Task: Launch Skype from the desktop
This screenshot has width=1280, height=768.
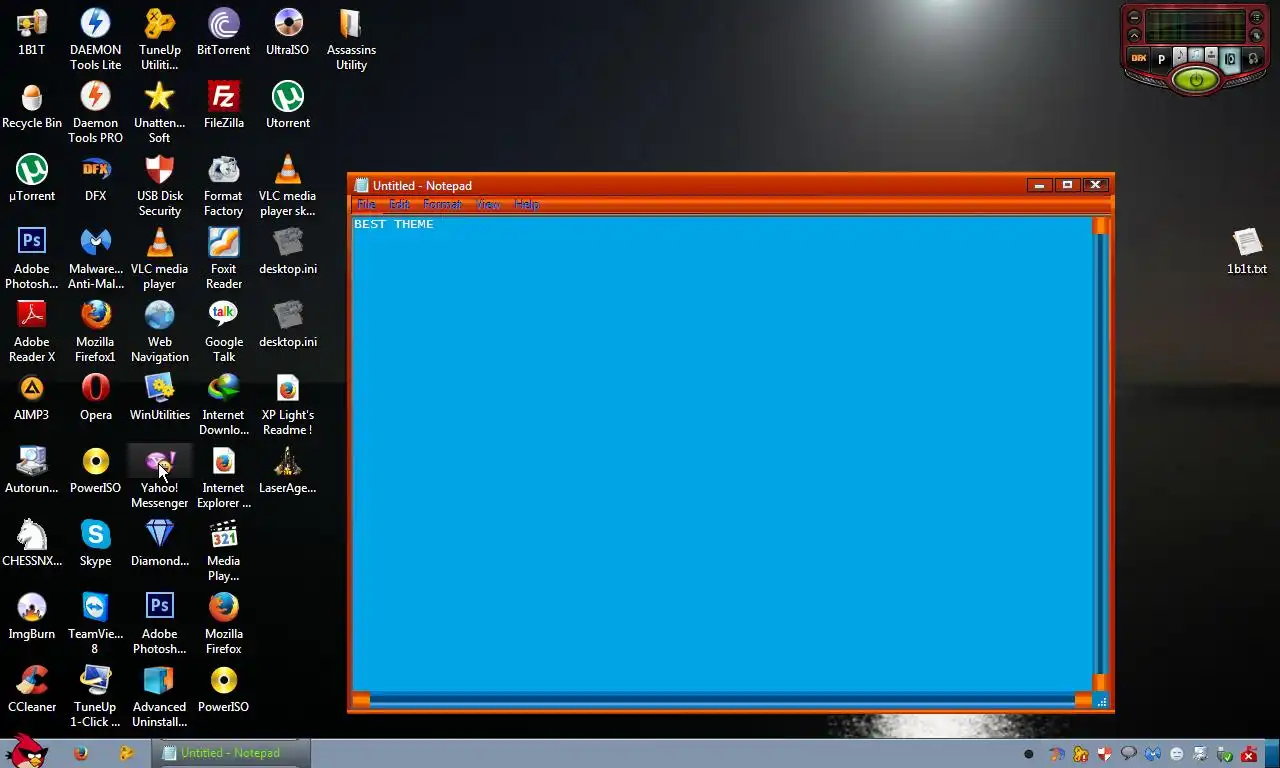Action: [96, 543]
